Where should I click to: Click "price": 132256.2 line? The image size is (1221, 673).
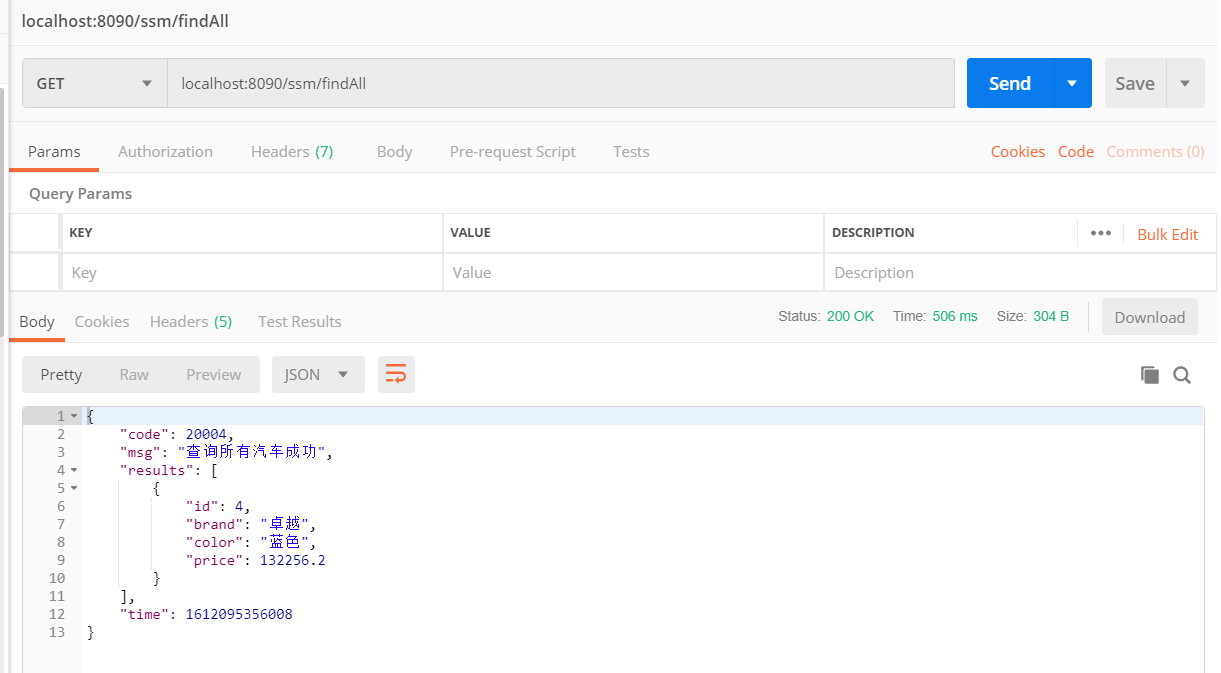click(255, 560)
